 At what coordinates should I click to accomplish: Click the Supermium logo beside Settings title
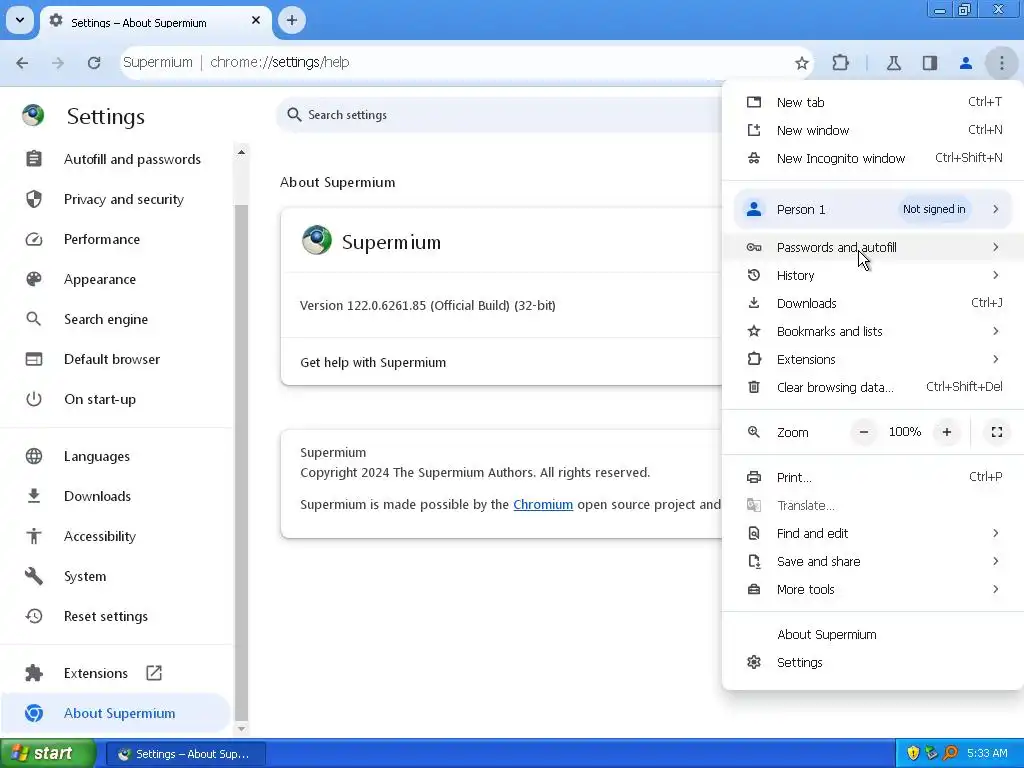point(33,116)
